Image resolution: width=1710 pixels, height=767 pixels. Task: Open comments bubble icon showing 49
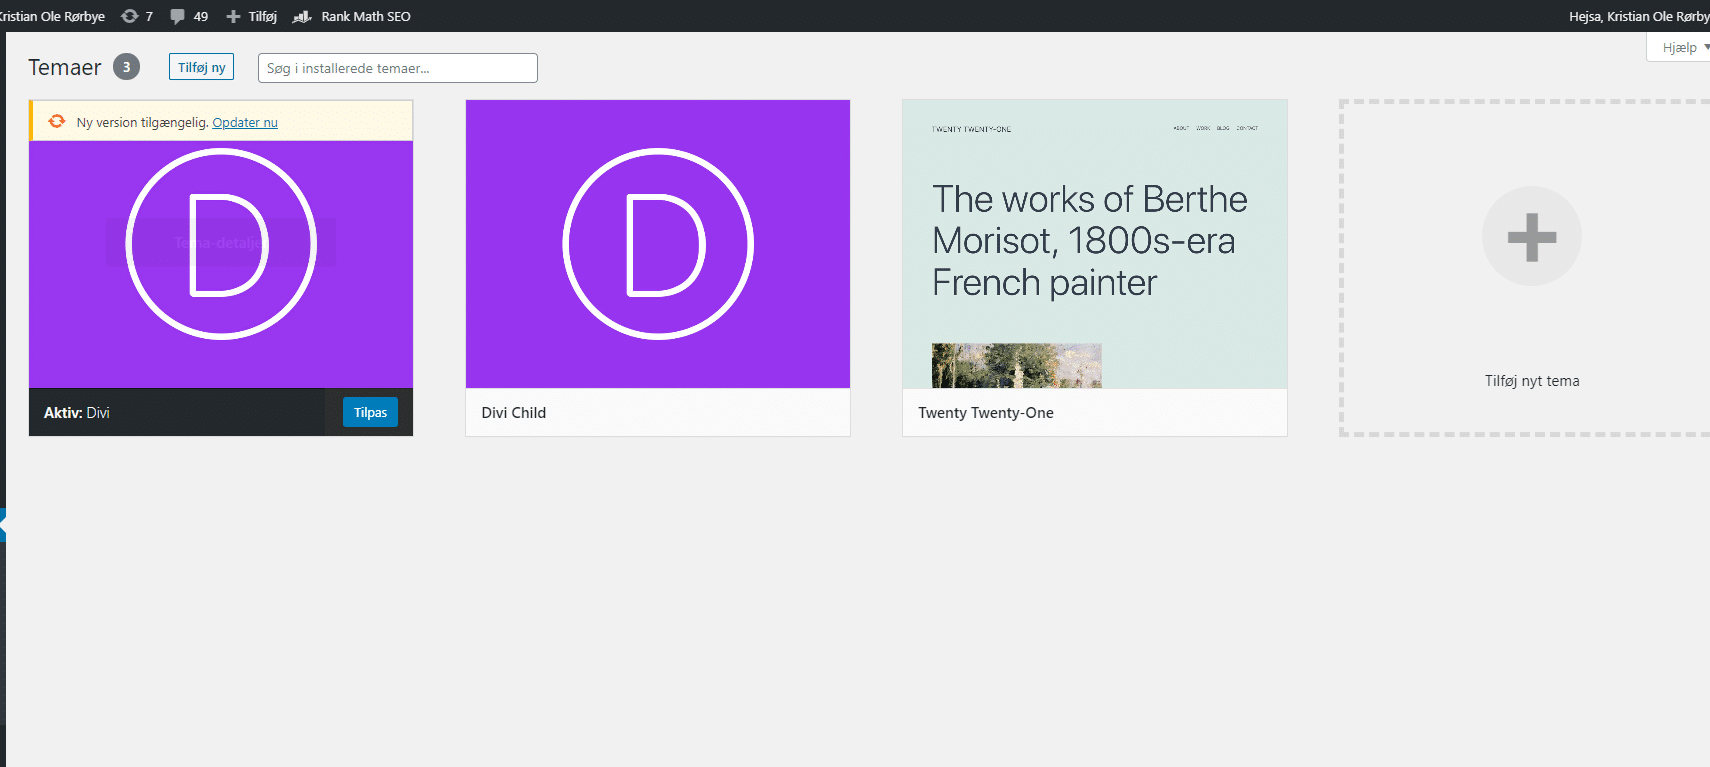click(177, 16)
